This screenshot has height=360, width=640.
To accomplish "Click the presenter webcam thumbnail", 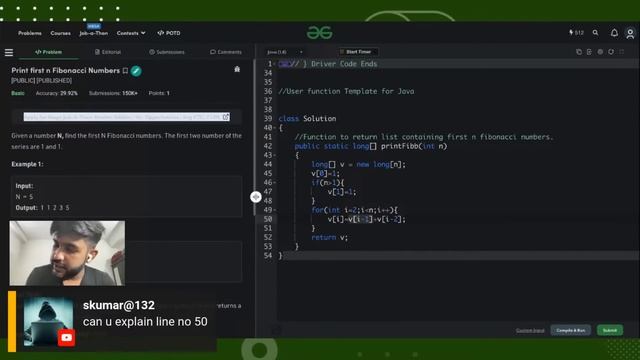I will [67, 253].
